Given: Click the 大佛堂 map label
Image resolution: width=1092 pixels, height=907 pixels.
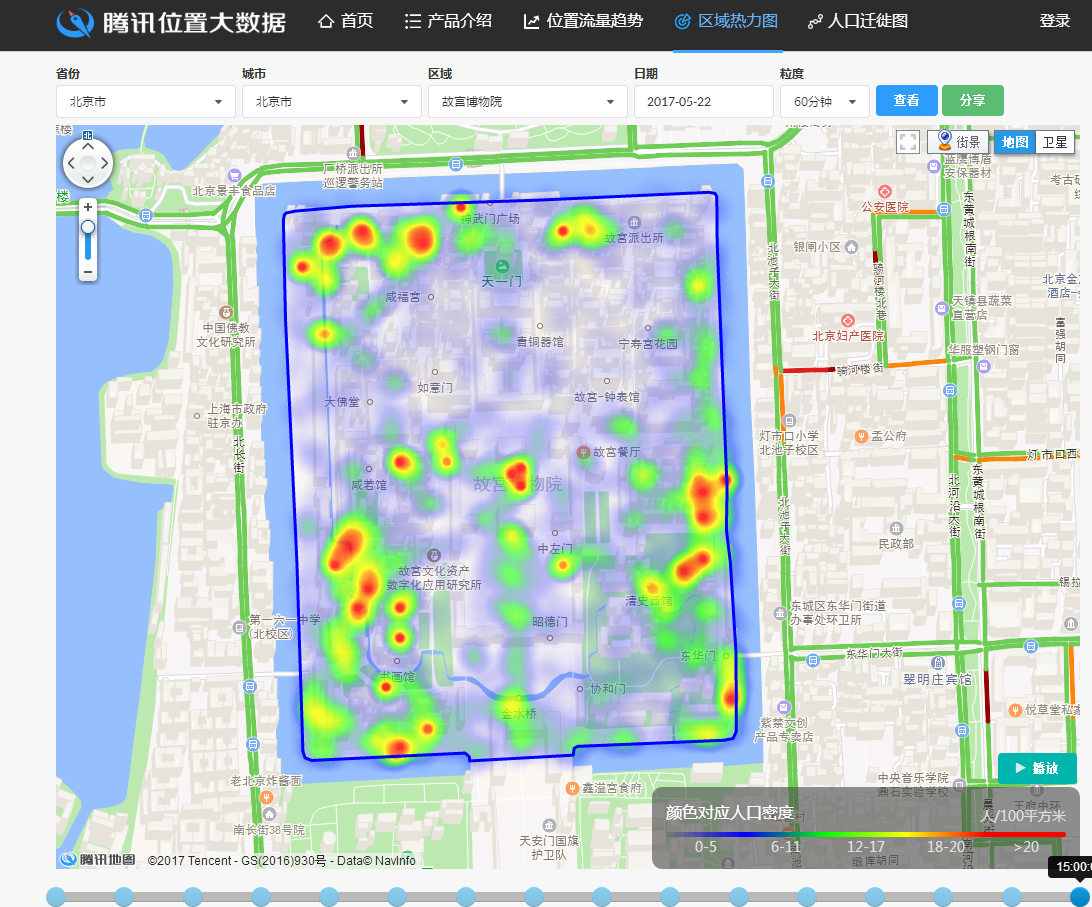Looking at the screenshot, I should pos(343,402).
